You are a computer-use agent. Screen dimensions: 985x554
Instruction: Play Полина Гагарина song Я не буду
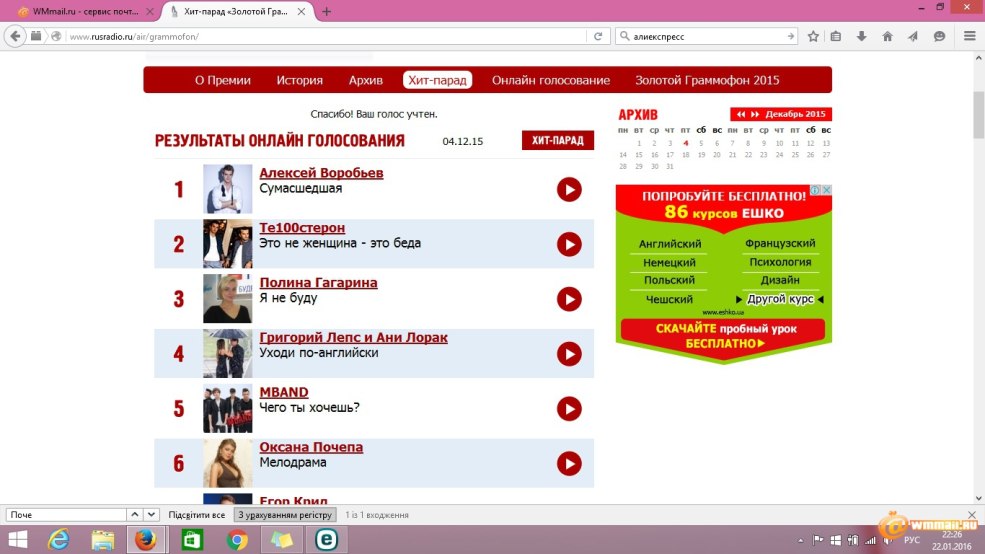(x=569, y=299)
